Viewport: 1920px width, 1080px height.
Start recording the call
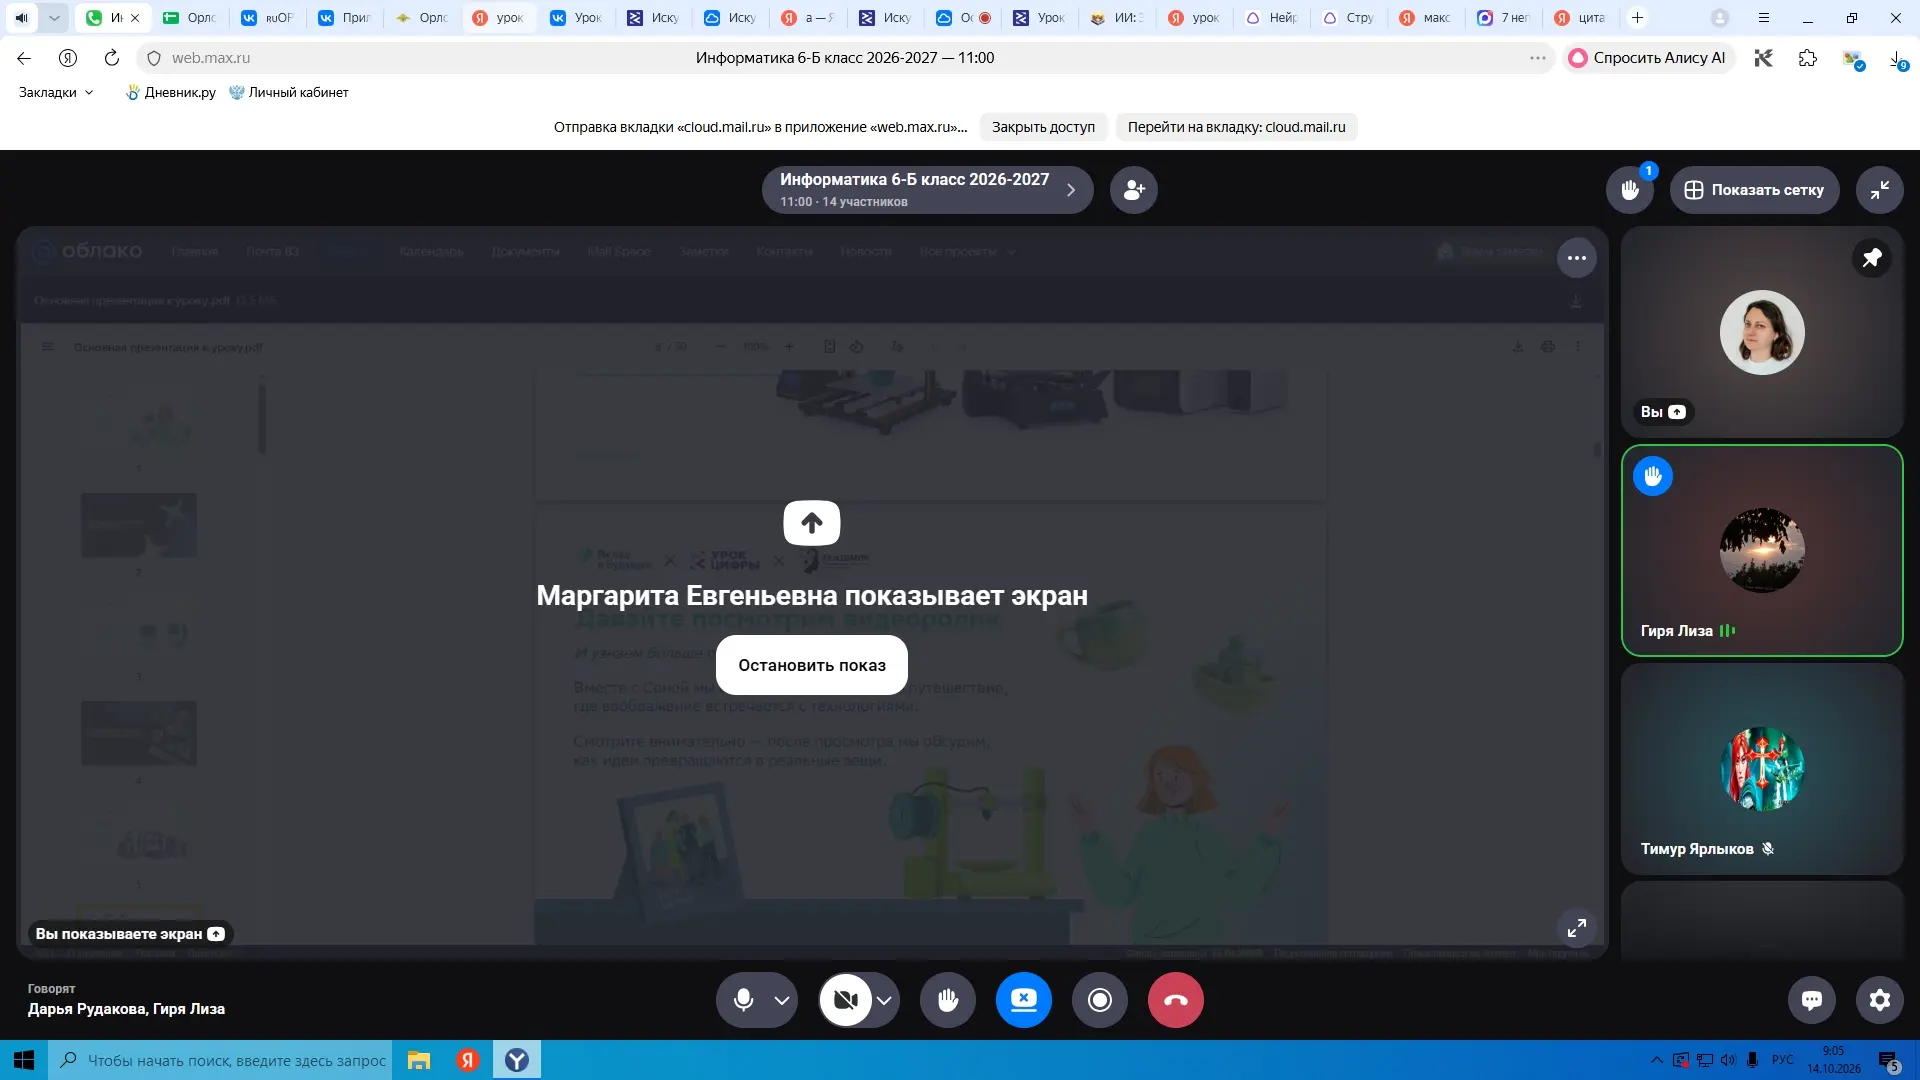click(x=1099, y=1000)
